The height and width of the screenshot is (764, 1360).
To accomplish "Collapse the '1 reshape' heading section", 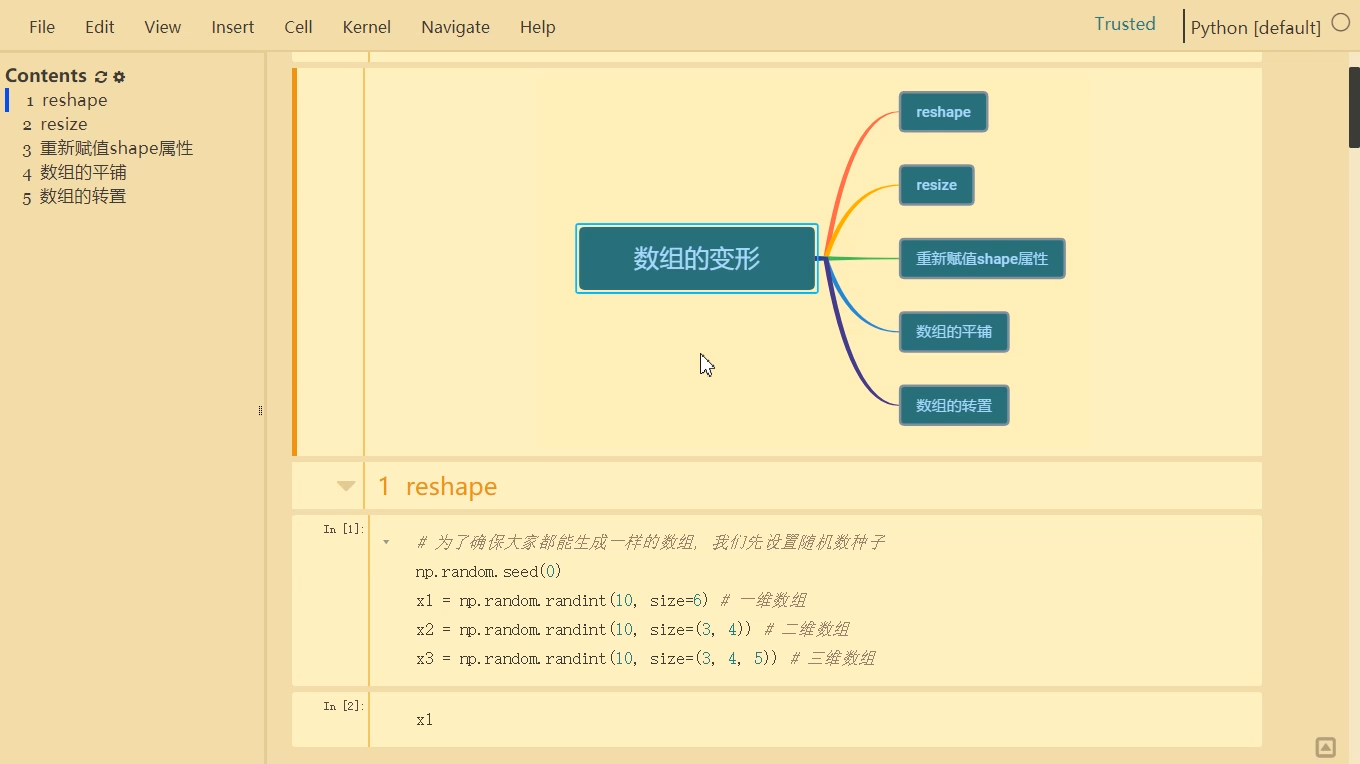I will tap(346, 486).
